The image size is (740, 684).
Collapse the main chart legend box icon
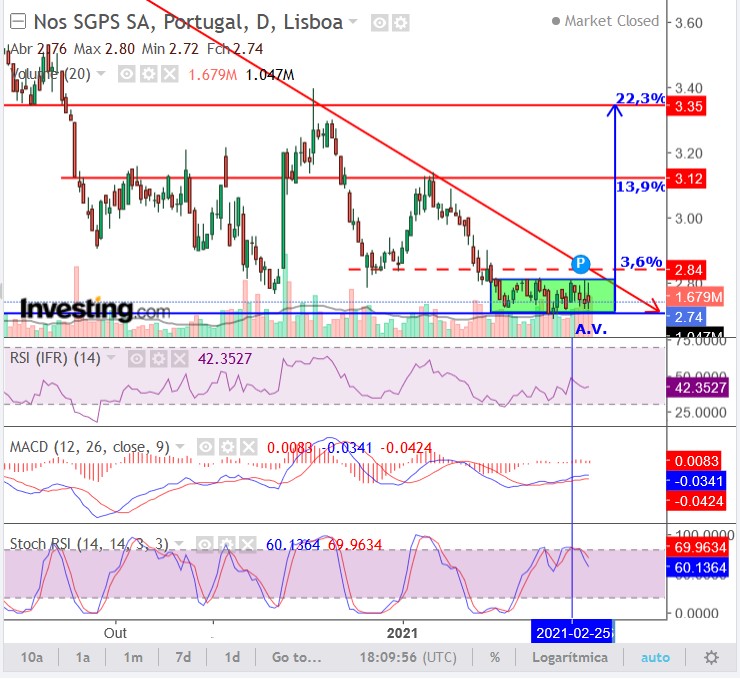point(18,22)
